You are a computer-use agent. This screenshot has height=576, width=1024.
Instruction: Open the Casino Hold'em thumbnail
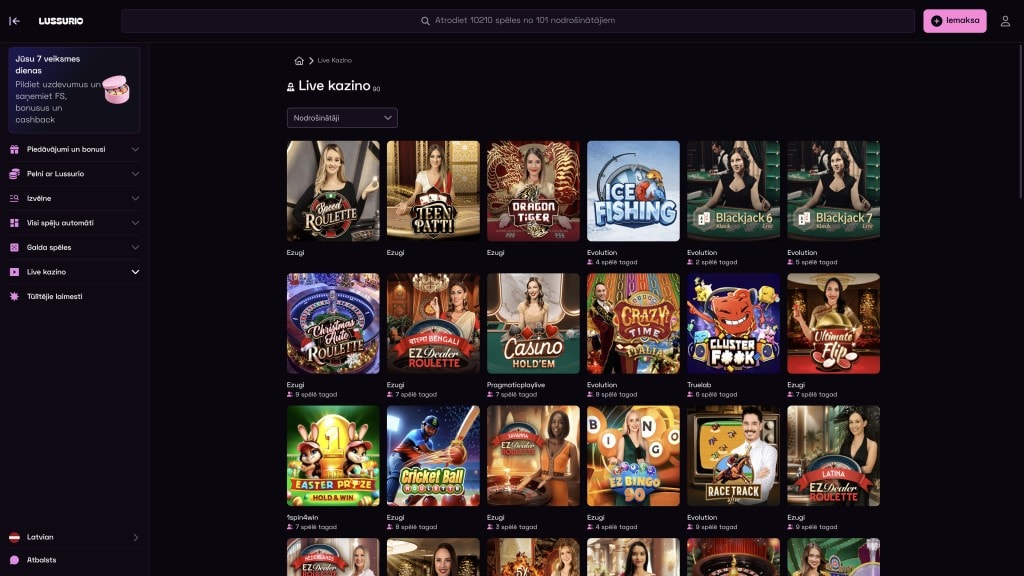point(533,324)
